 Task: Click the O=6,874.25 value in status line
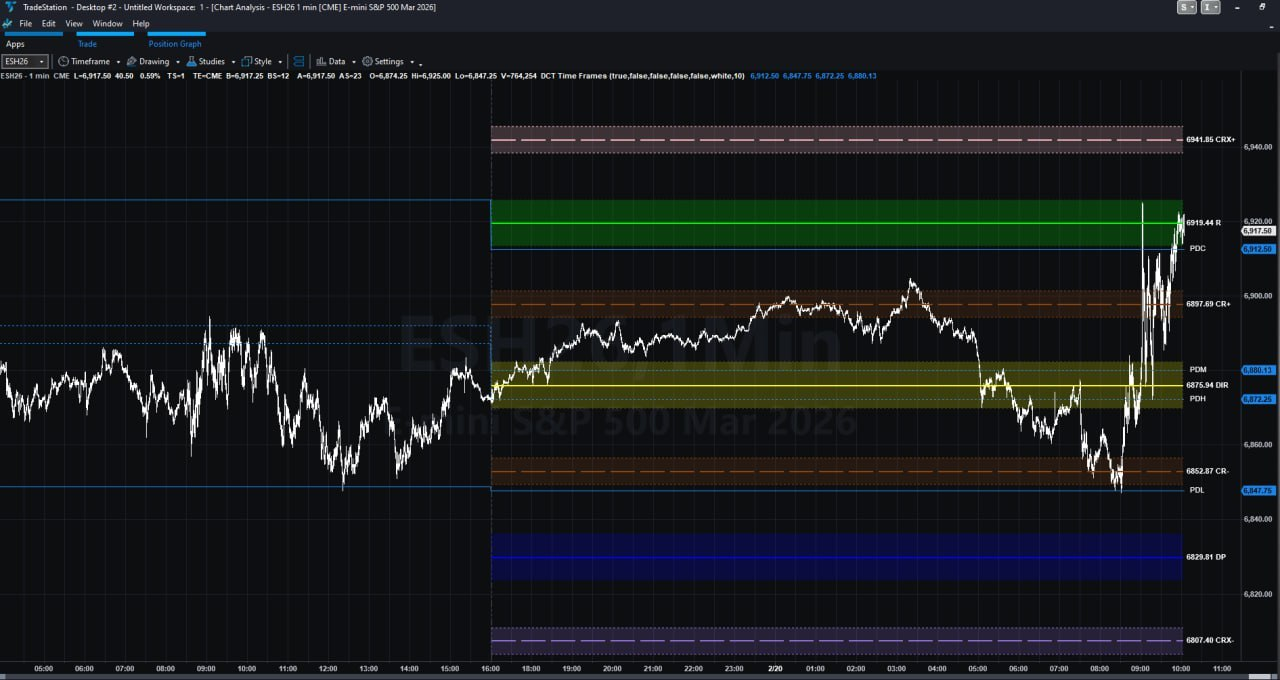point(387,76)
